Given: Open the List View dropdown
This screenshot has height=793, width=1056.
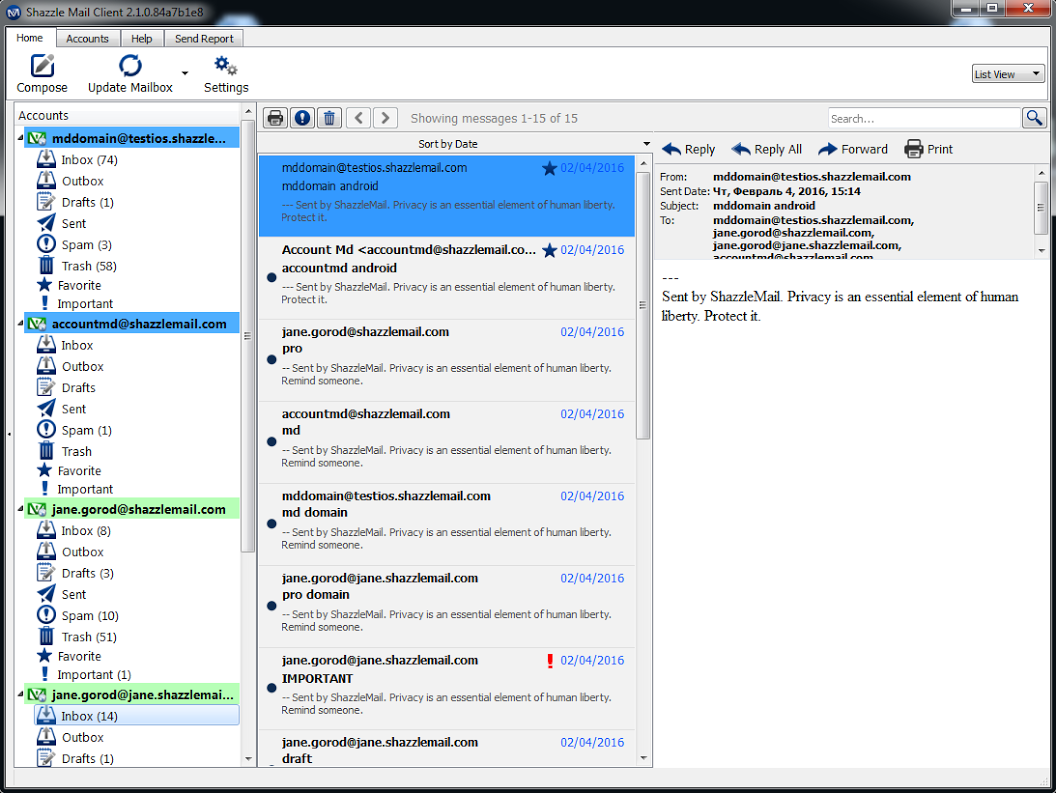Looking at the screenshot, I should click(1008, 74).
